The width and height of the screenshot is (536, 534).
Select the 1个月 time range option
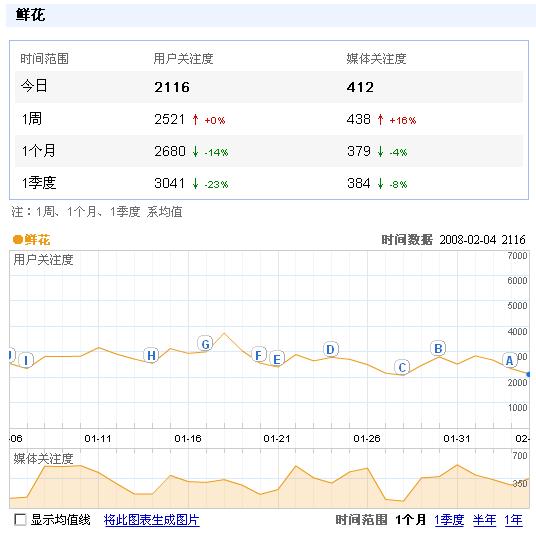[x=411, y=520]
